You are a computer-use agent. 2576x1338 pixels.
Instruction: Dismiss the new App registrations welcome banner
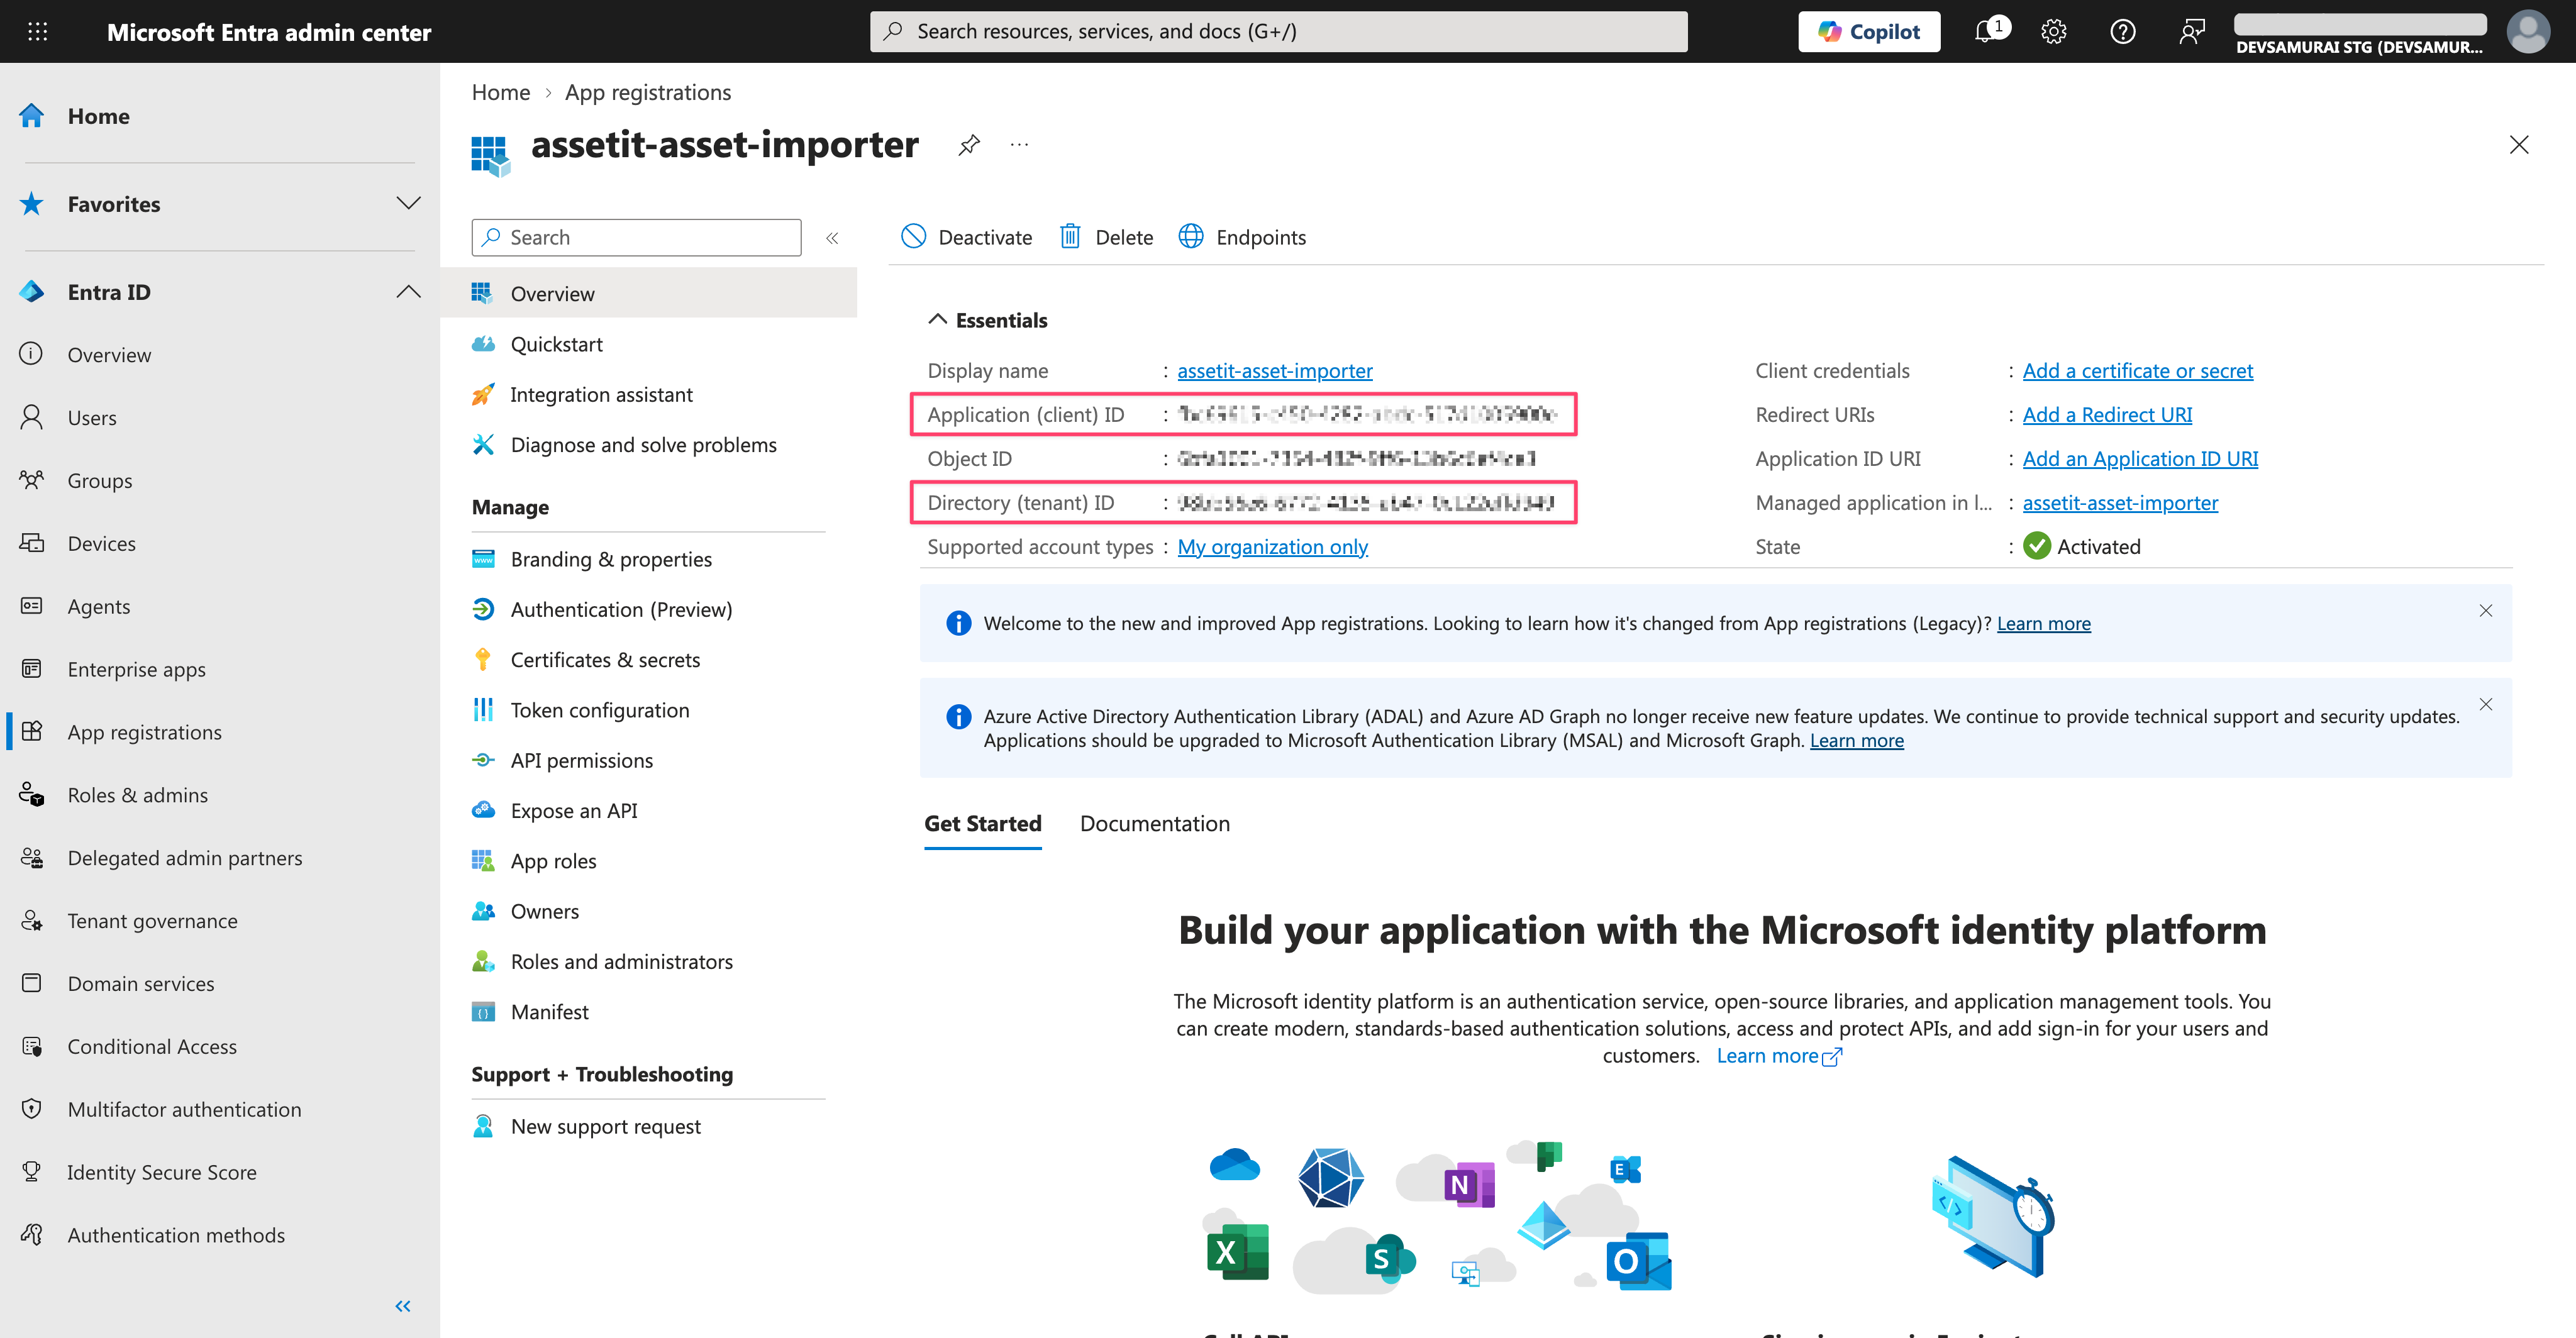coord(2486,611)
